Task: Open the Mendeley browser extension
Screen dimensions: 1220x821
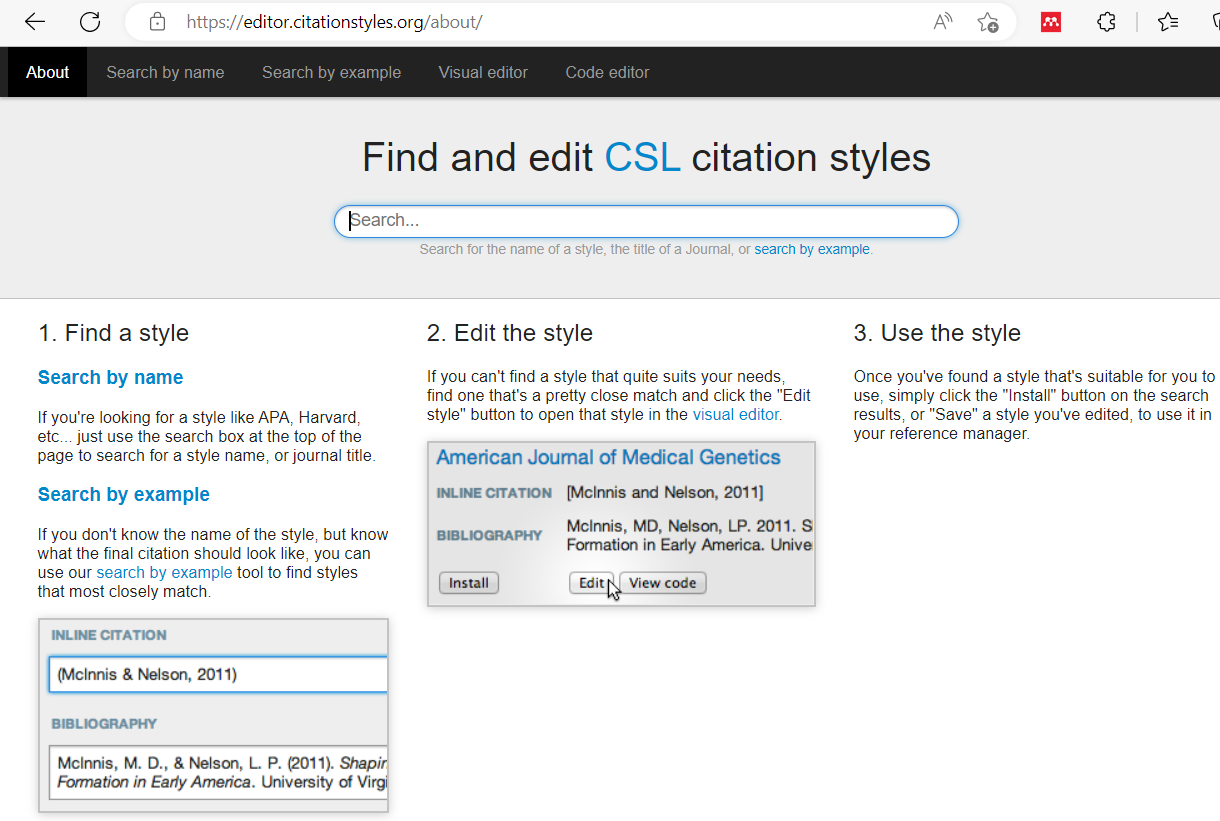Action: coord(1050,21)
